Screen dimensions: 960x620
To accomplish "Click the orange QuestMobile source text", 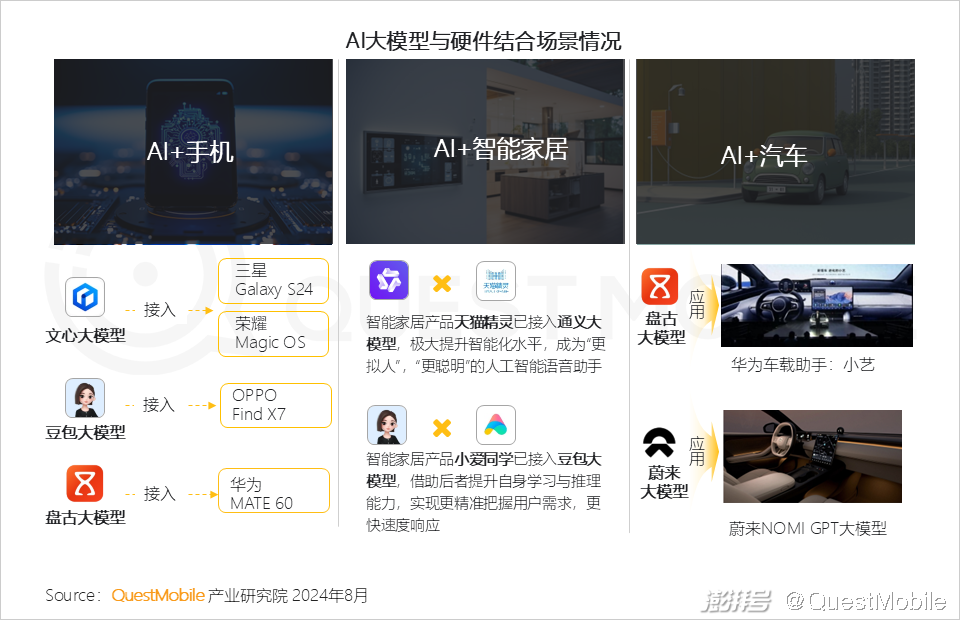I will tap(158, 595).
